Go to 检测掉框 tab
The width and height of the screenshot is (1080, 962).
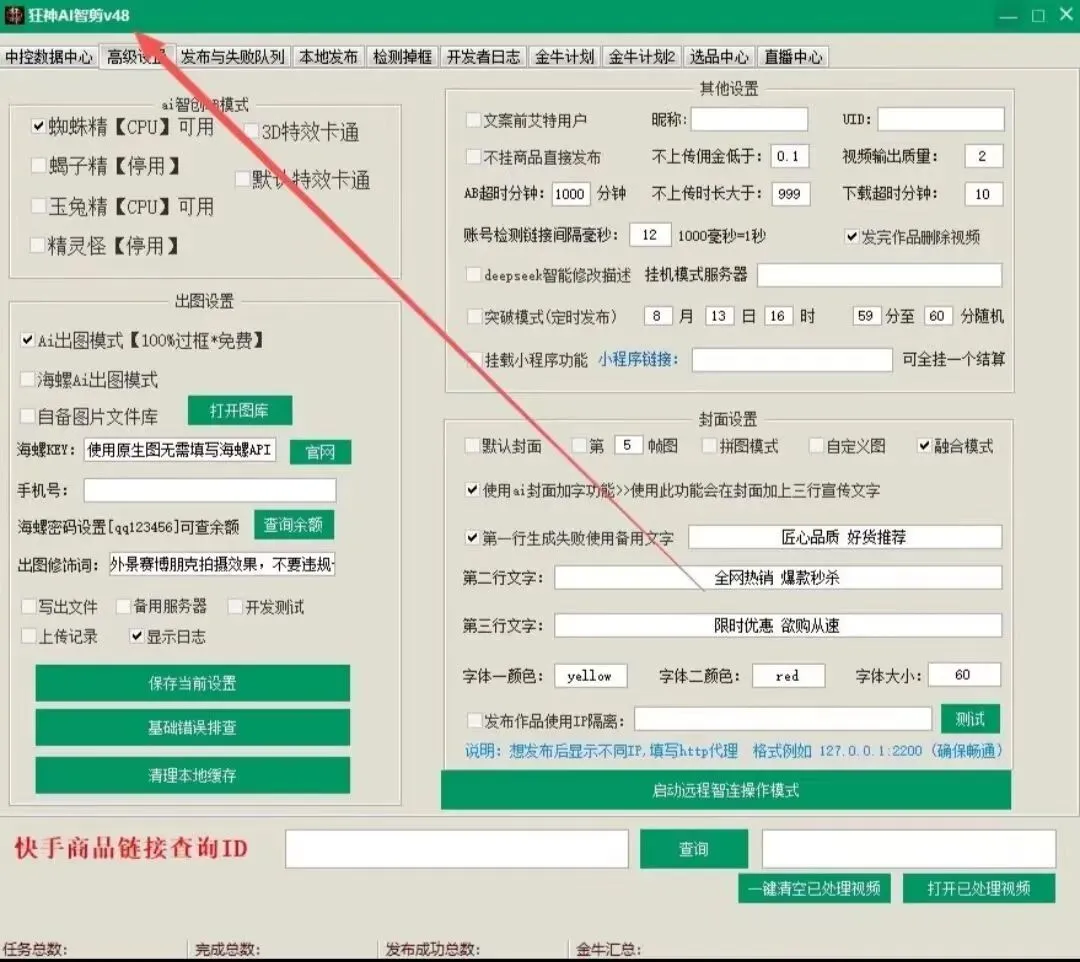(x=402, y=57)
